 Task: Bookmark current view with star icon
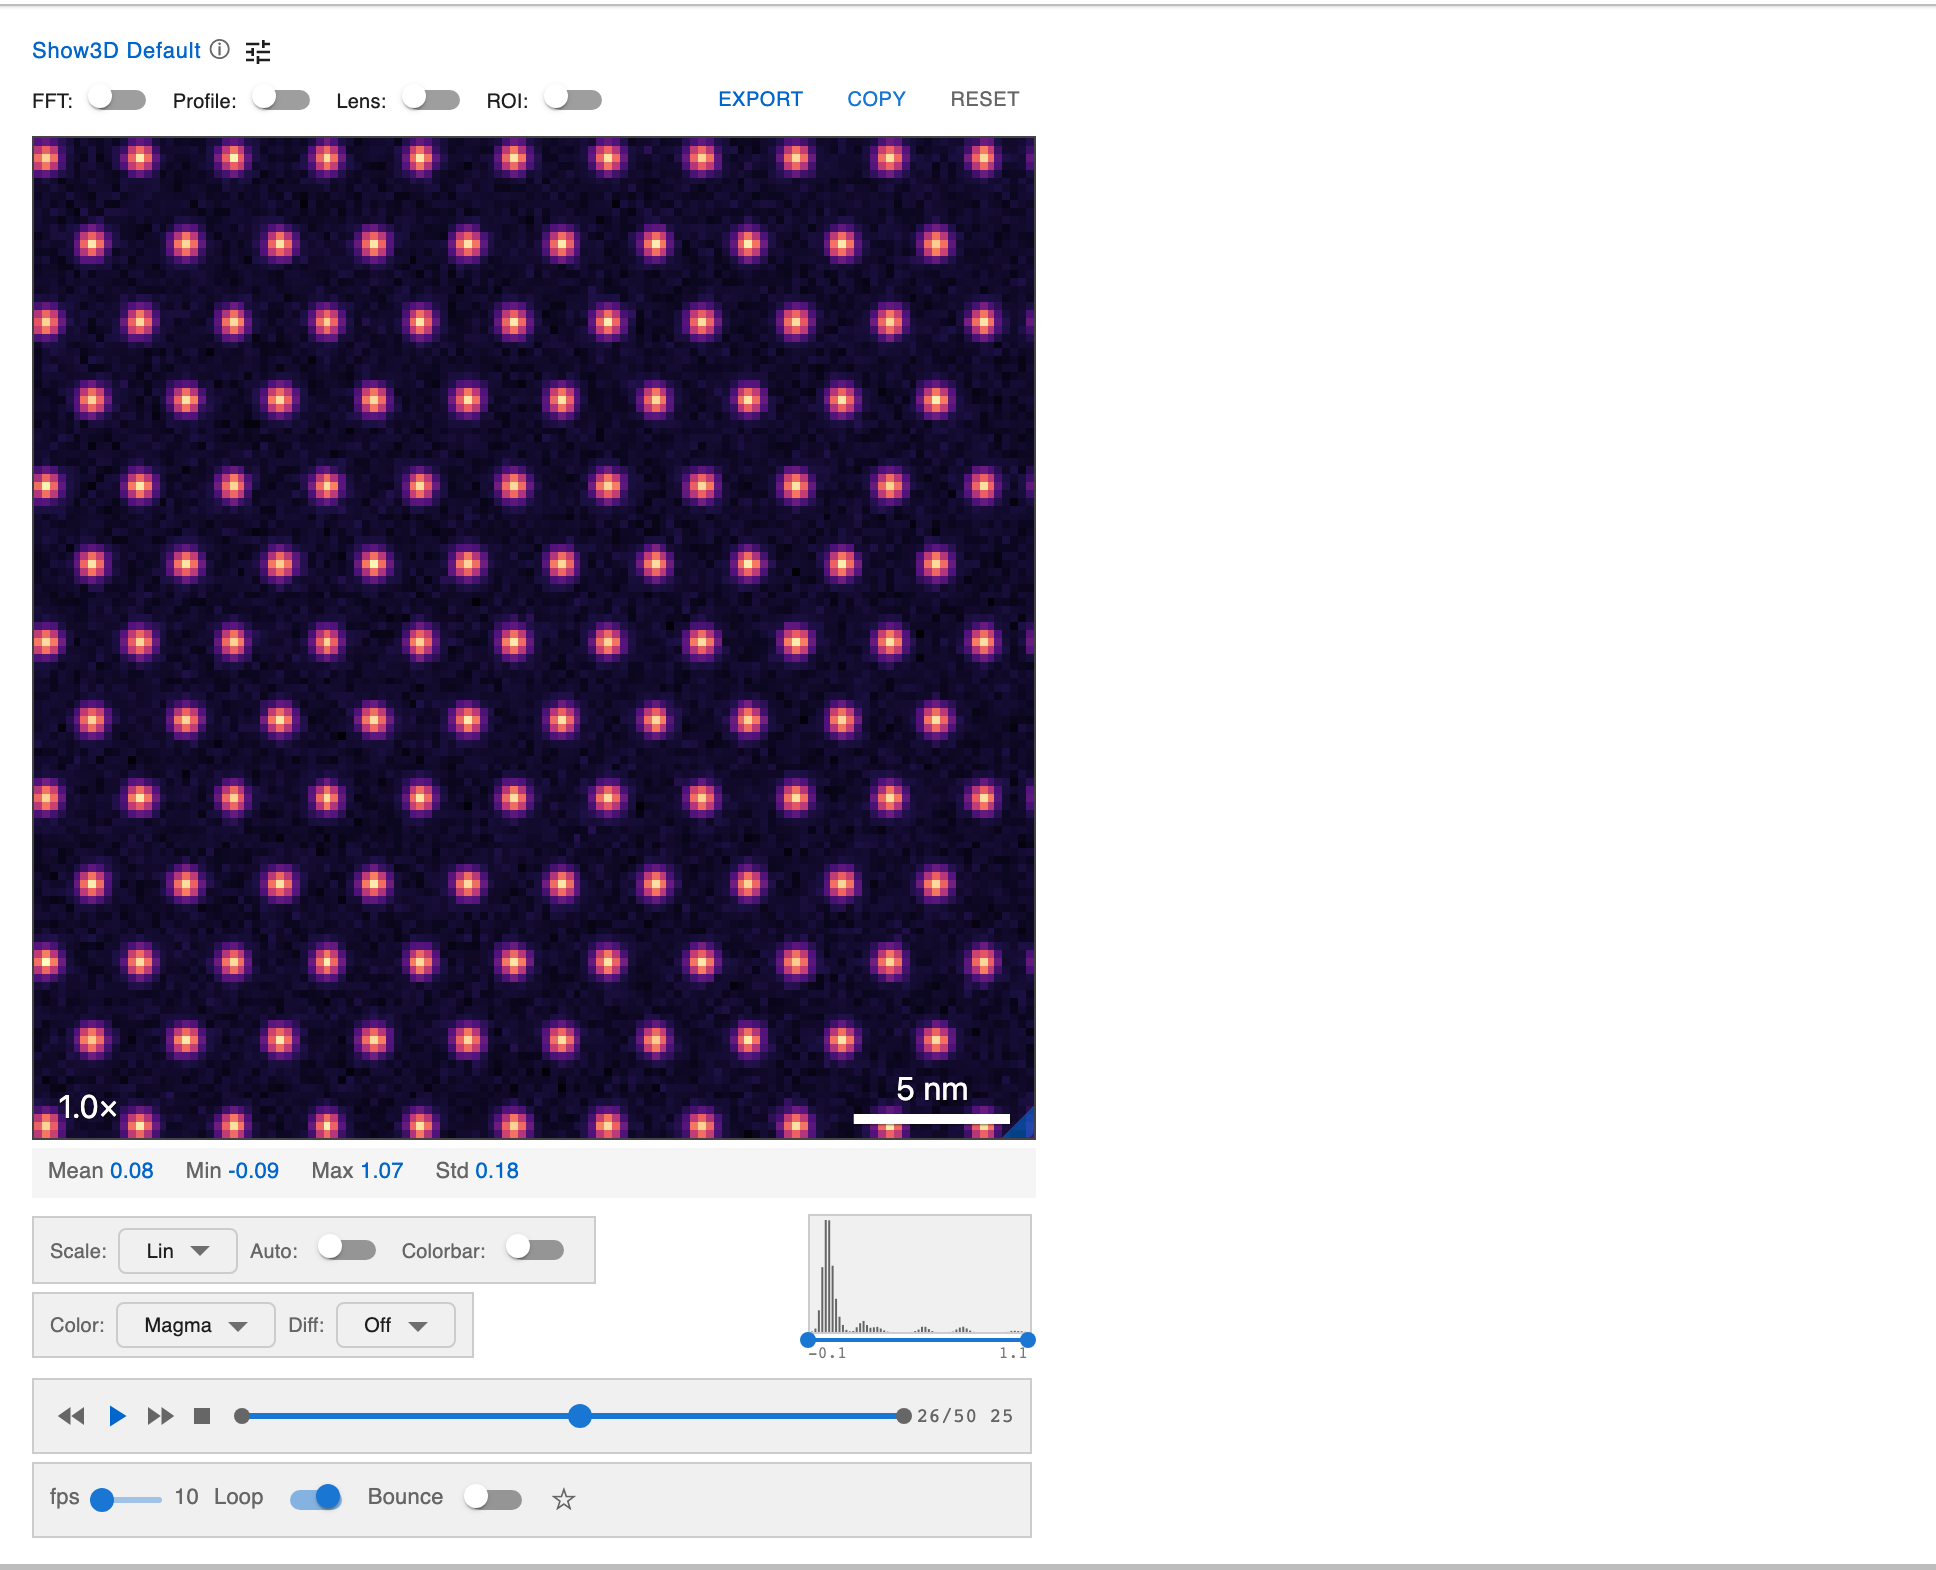click(x=564, y=1499)
